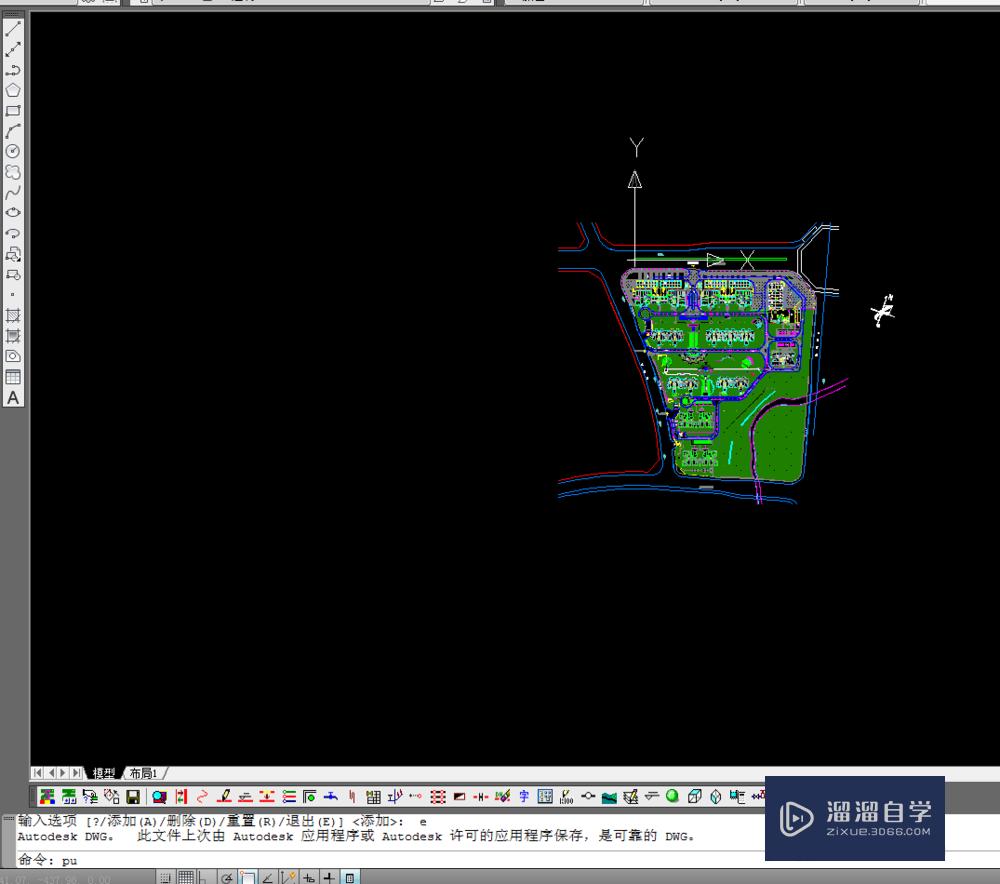1000x884 pixels.
Task: Toggle Object Snap in status bar
Action: tap(247, 878)
